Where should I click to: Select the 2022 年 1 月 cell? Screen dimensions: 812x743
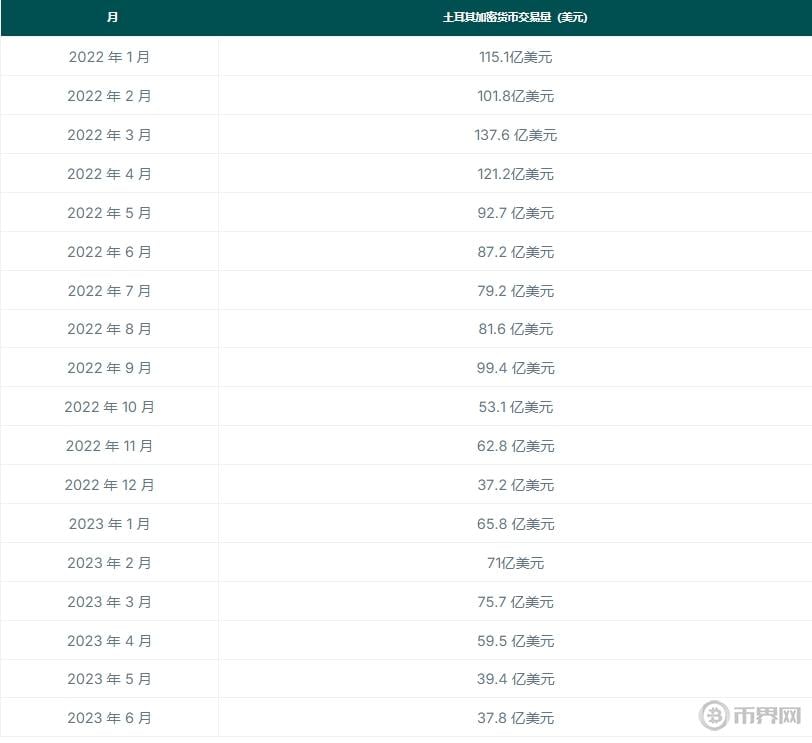[x=110, y=57]
